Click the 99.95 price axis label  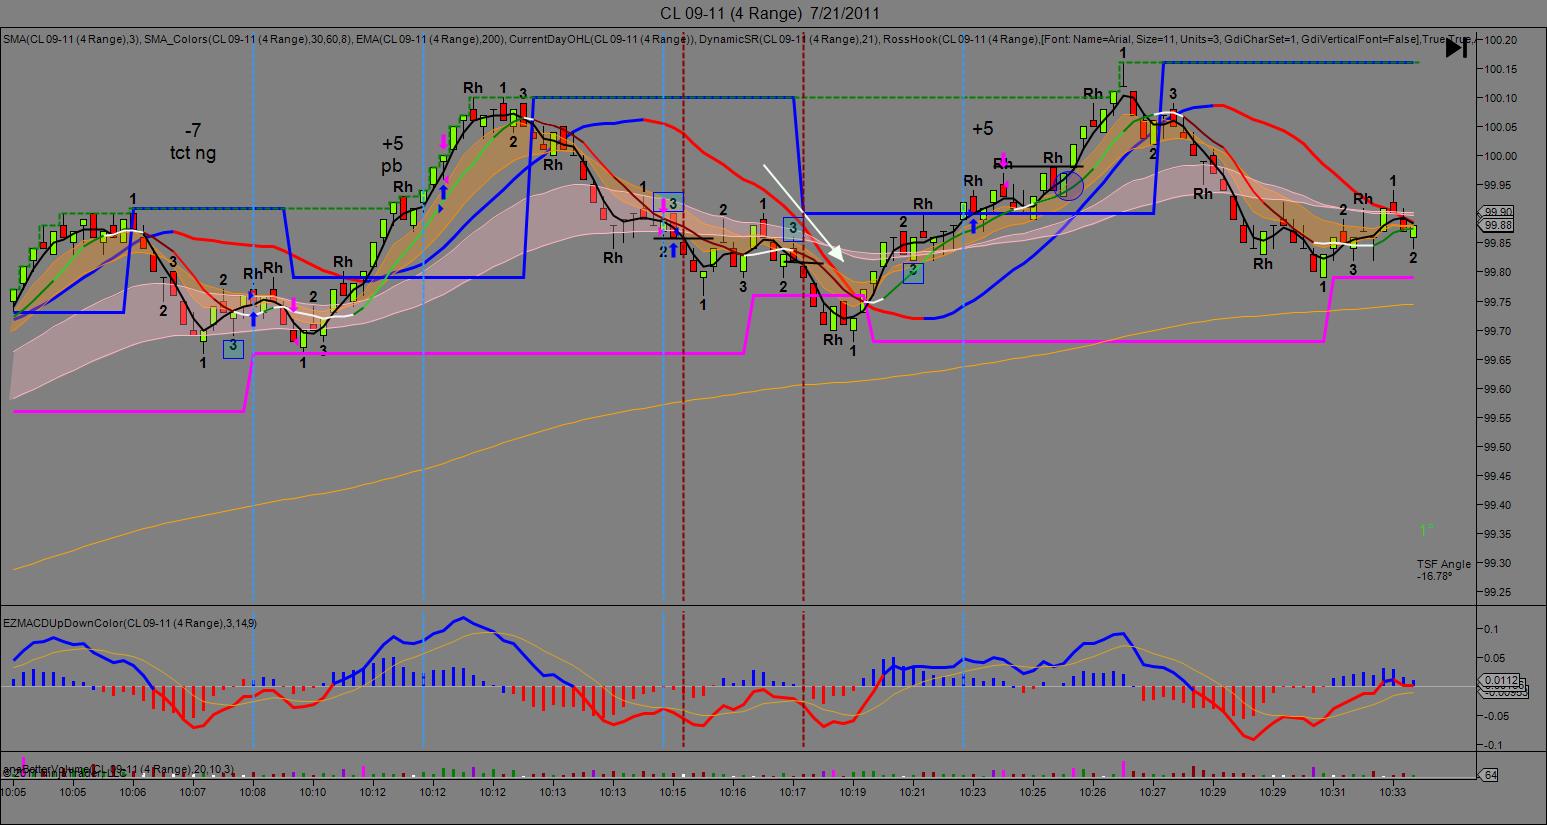click(x=1500, y=185)
